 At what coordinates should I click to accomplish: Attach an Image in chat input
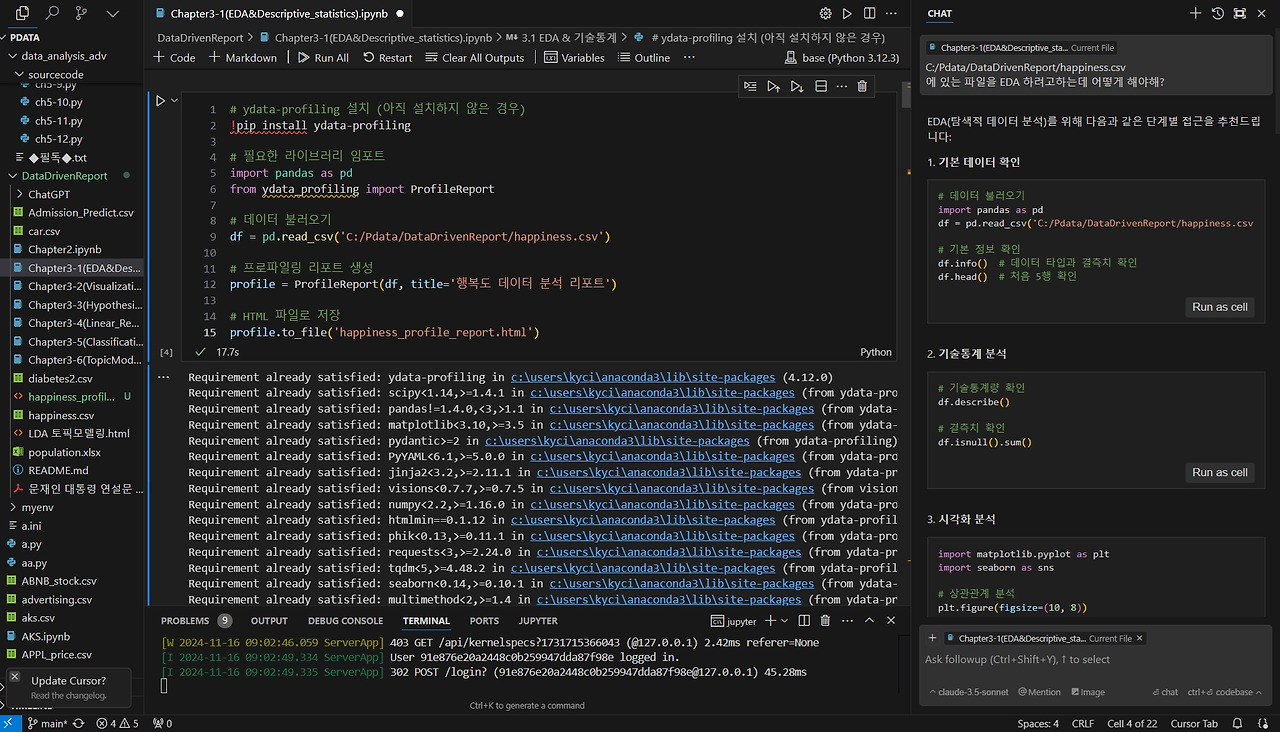[1086, 692]
